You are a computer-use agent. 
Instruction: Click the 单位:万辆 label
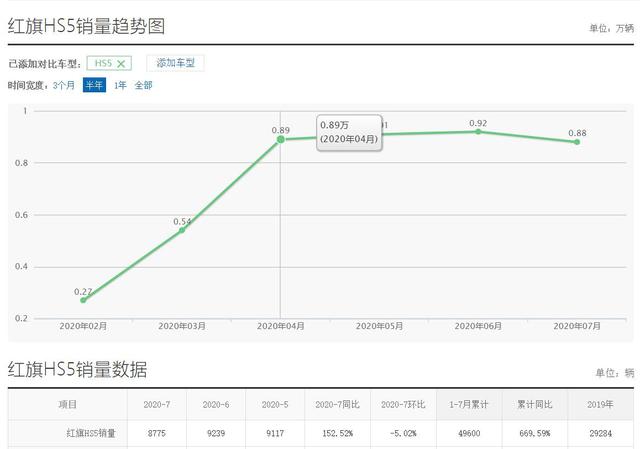click(611, 28)
